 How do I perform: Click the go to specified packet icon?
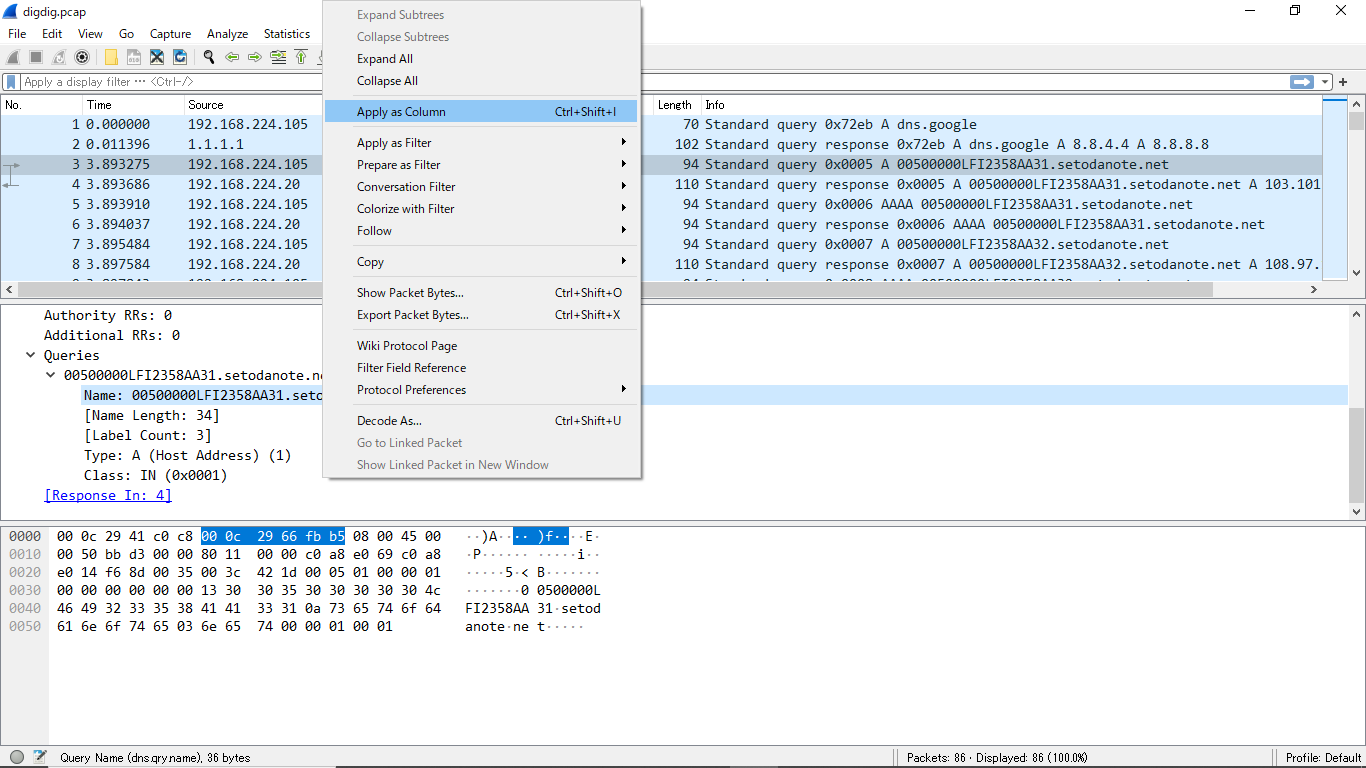click(x=278, y=57)
